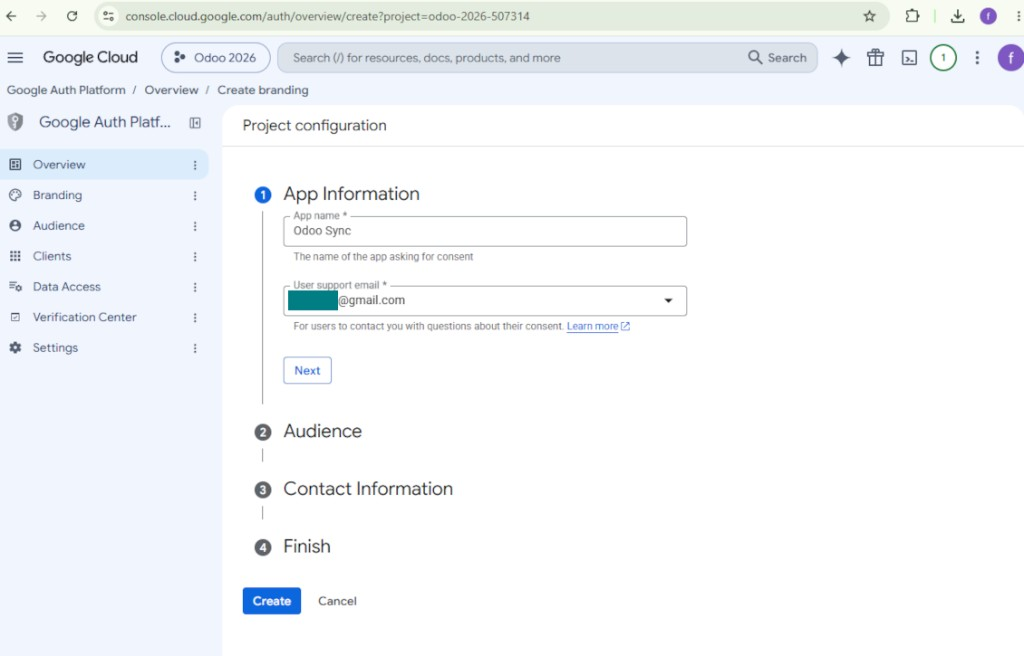Click the App name input field
Image resolution: width=1024 pixels, height=656 pixels.
tap(485, 231)
